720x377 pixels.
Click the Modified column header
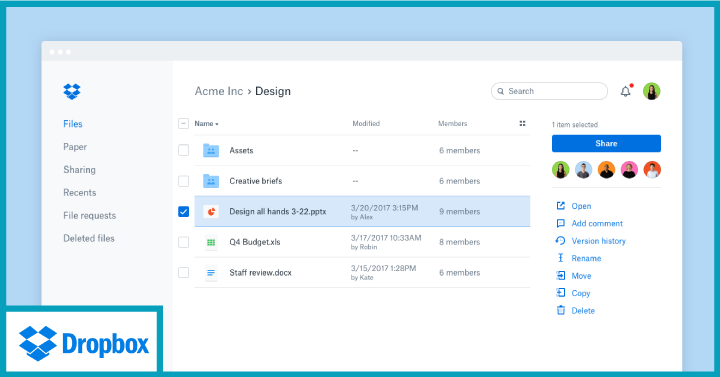366,124
